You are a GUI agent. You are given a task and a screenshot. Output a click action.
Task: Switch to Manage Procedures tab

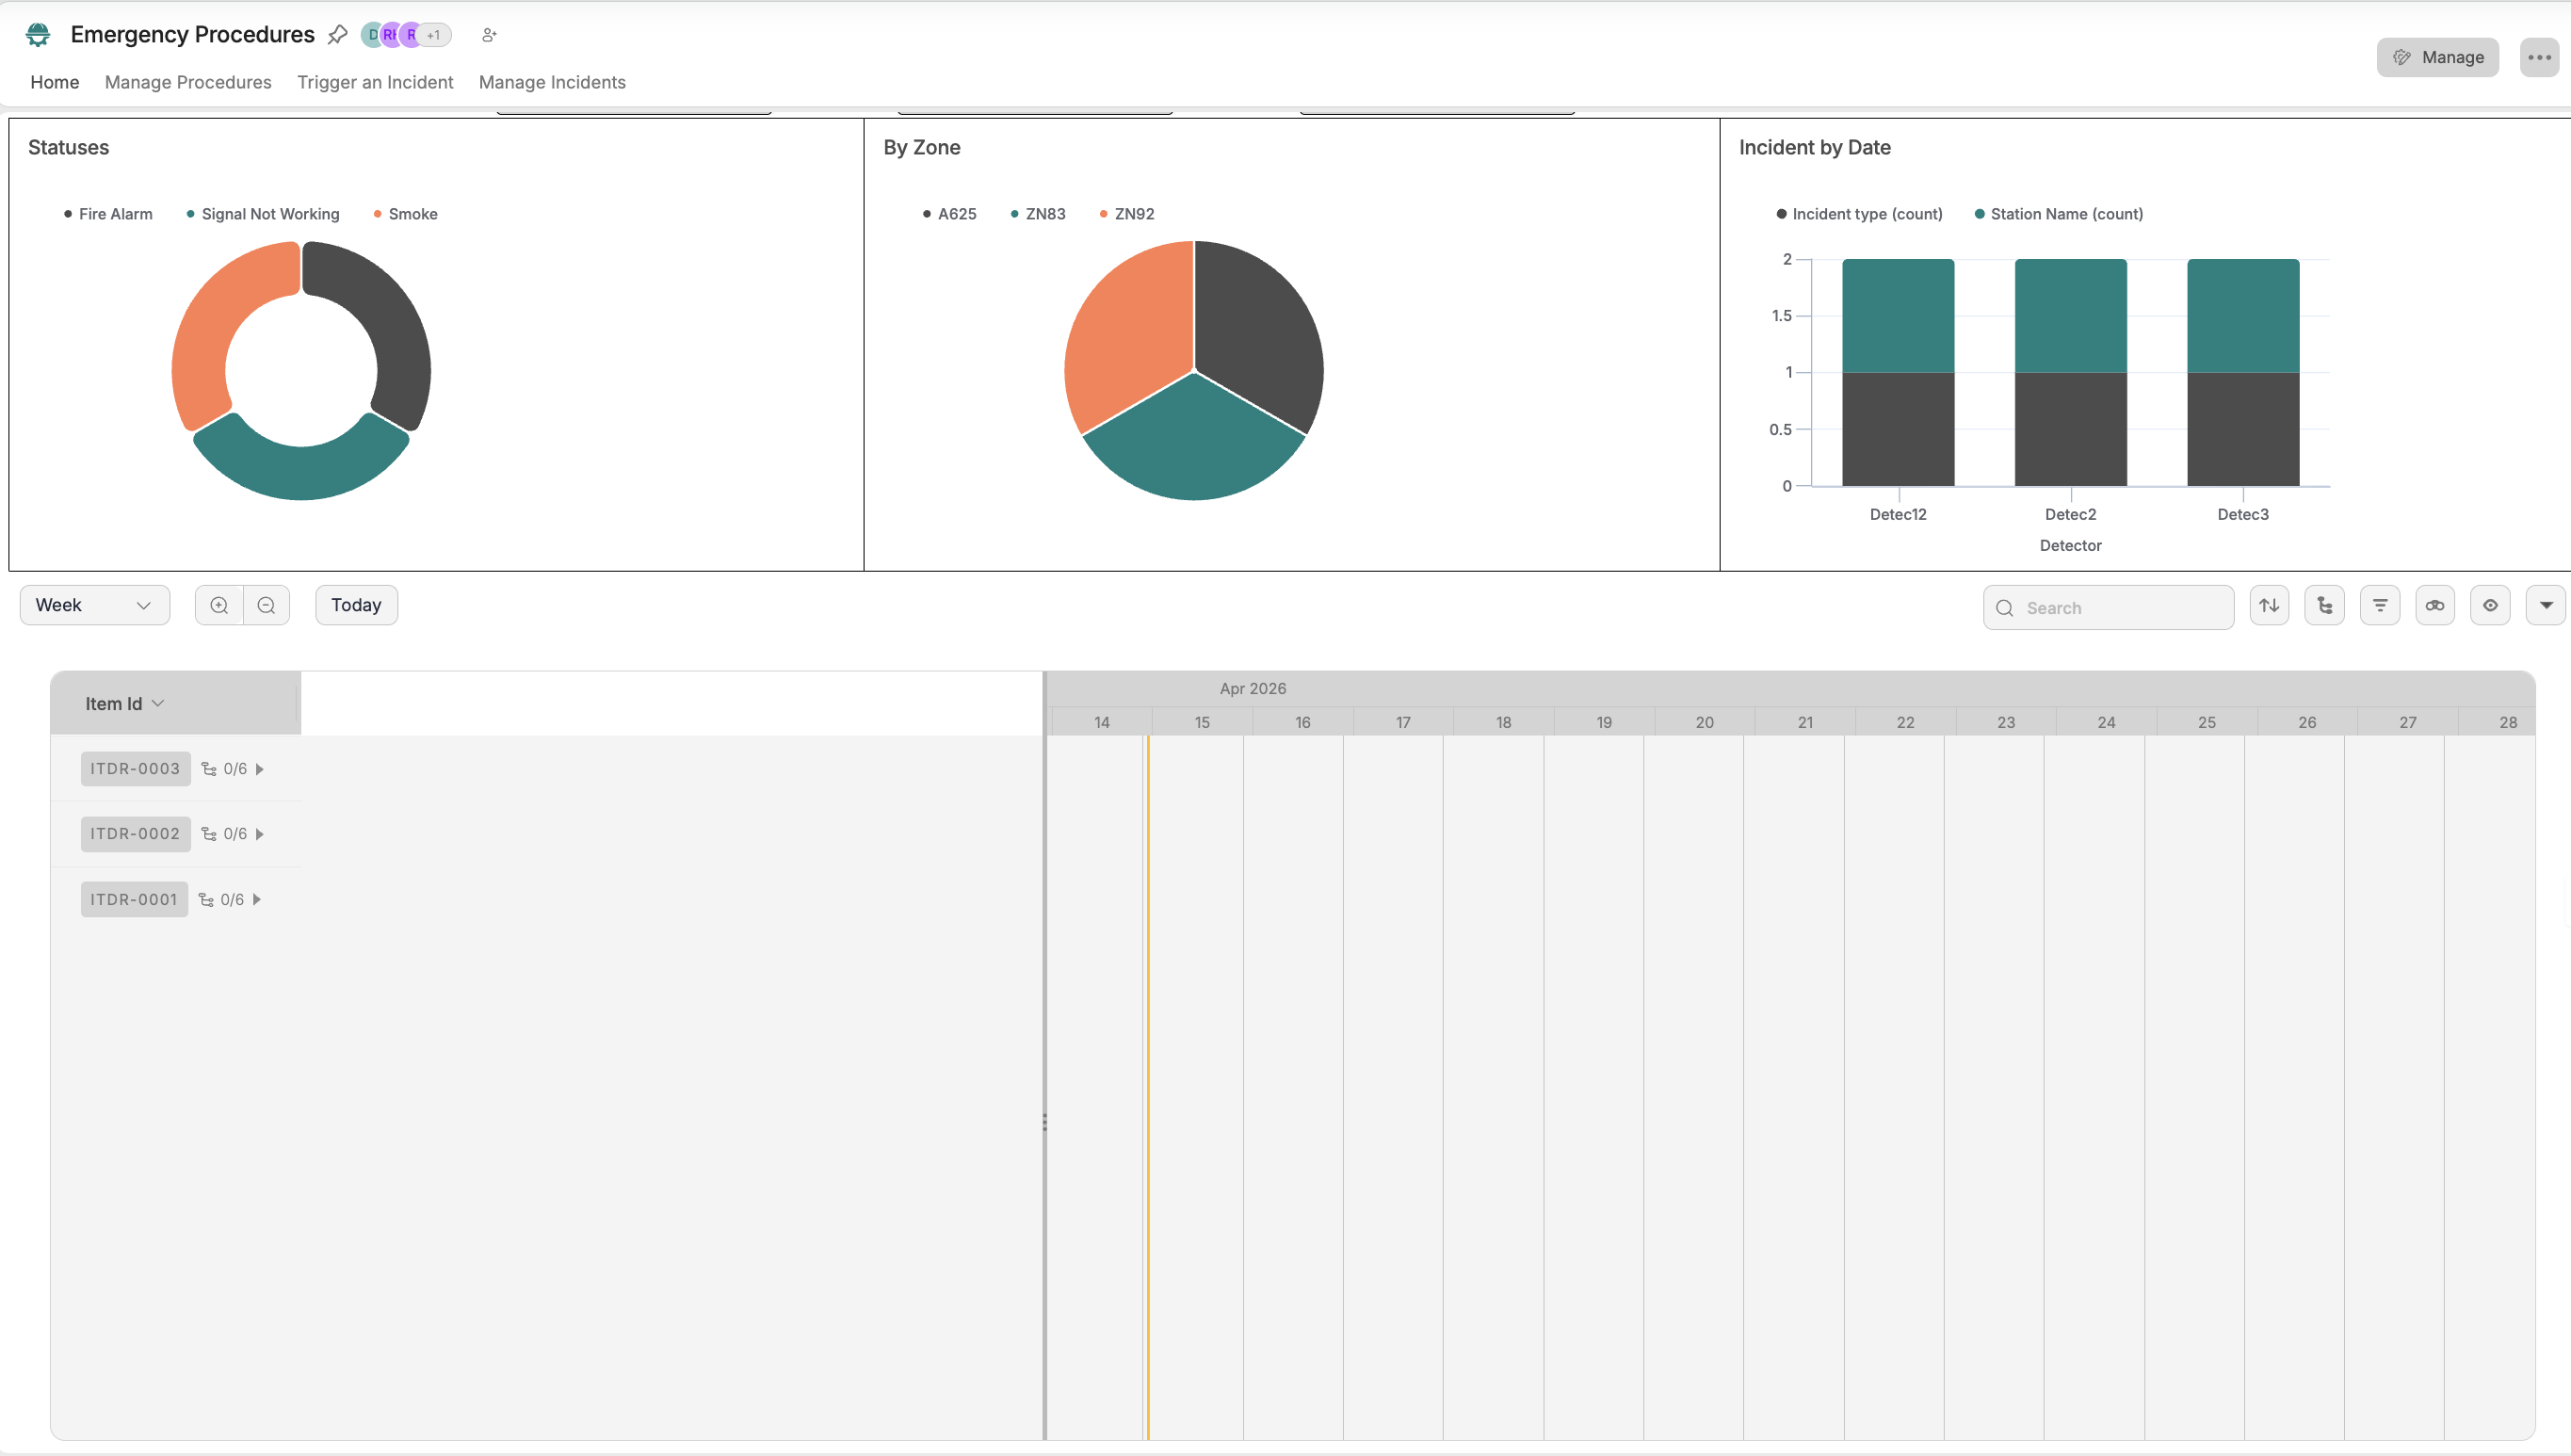(188, 82)
